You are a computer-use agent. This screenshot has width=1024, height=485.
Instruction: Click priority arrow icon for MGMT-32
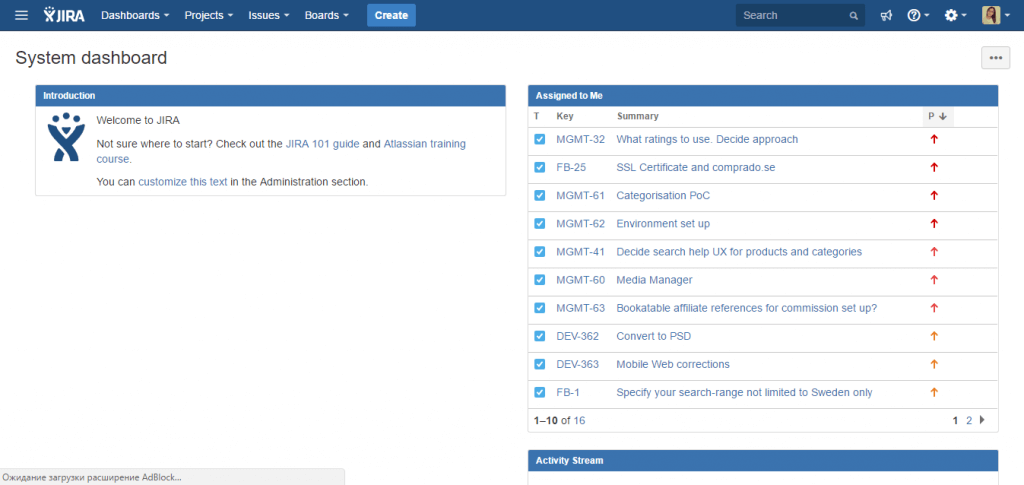(x=934, y=139)
